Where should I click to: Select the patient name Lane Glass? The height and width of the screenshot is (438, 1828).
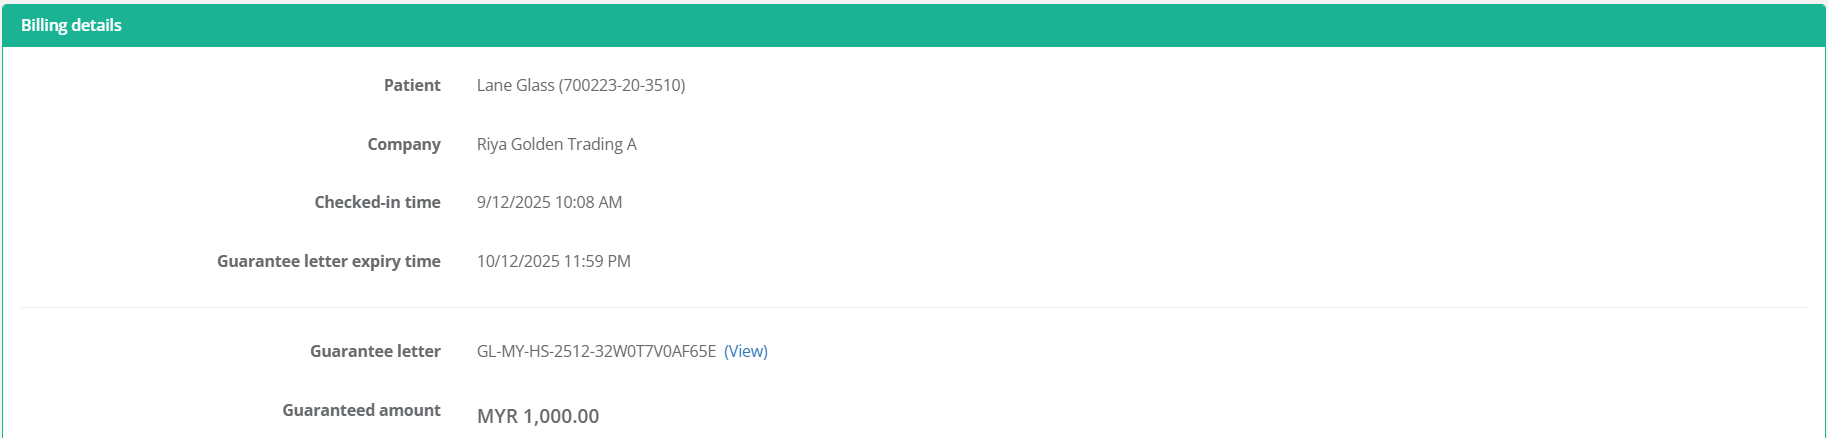coord(515,85)
